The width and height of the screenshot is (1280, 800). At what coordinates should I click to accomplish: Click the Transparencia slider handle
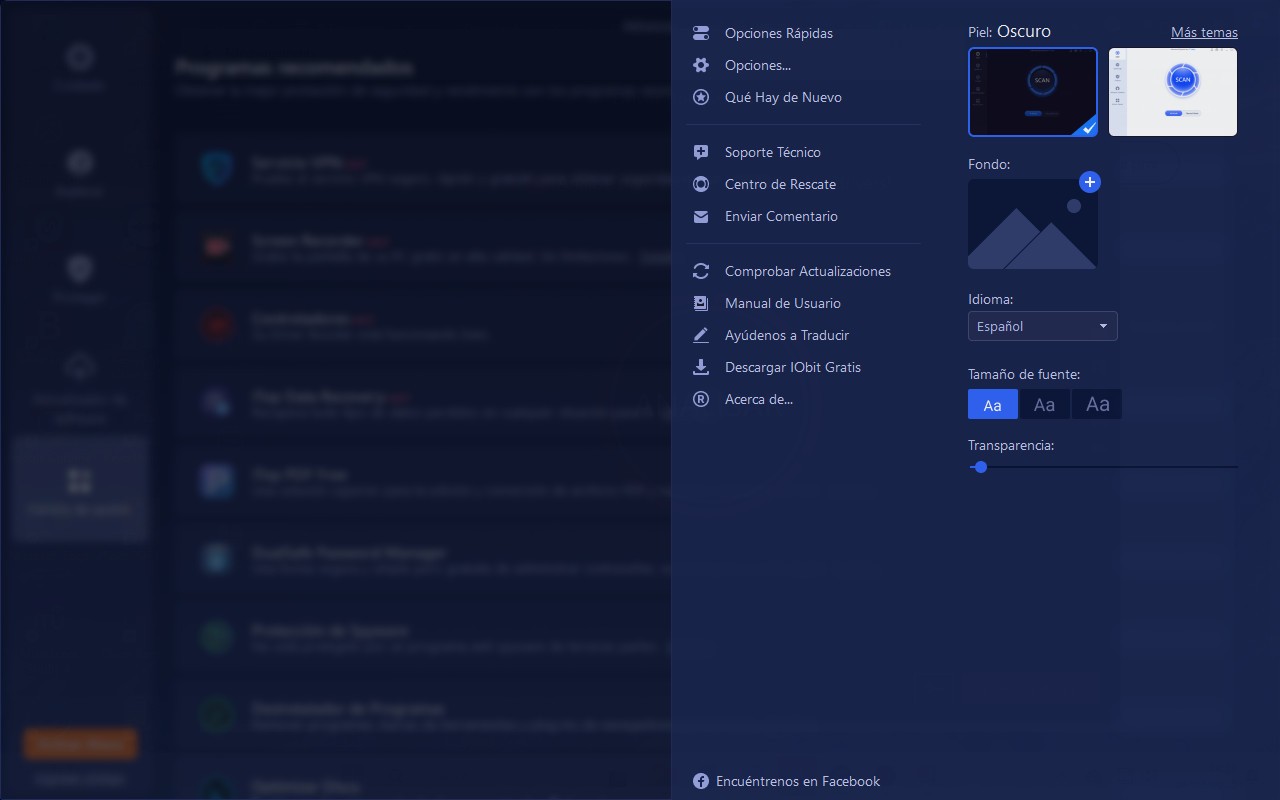coord(980,467)
